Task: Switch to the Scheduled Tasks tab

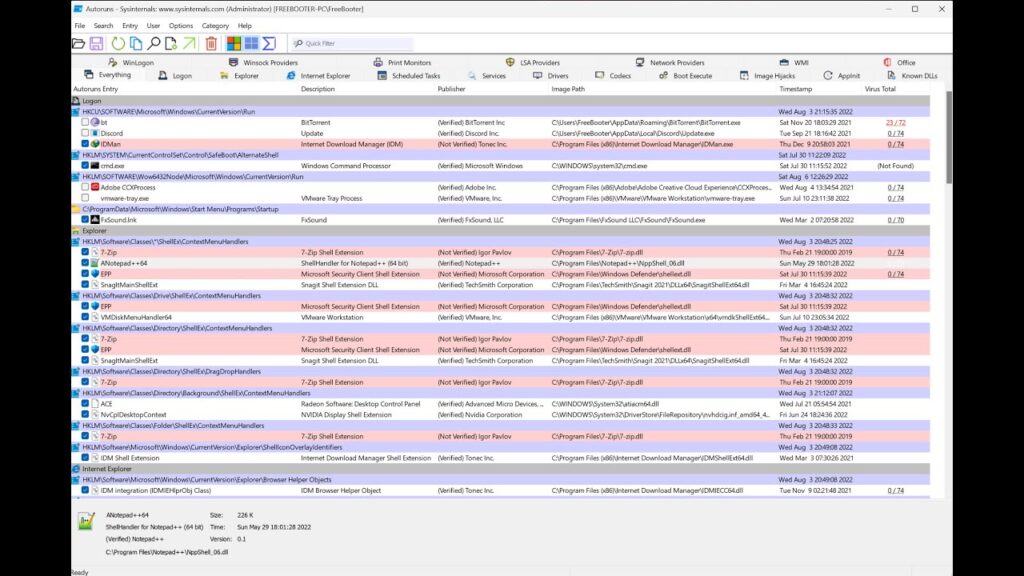Action: coord(415,76)
